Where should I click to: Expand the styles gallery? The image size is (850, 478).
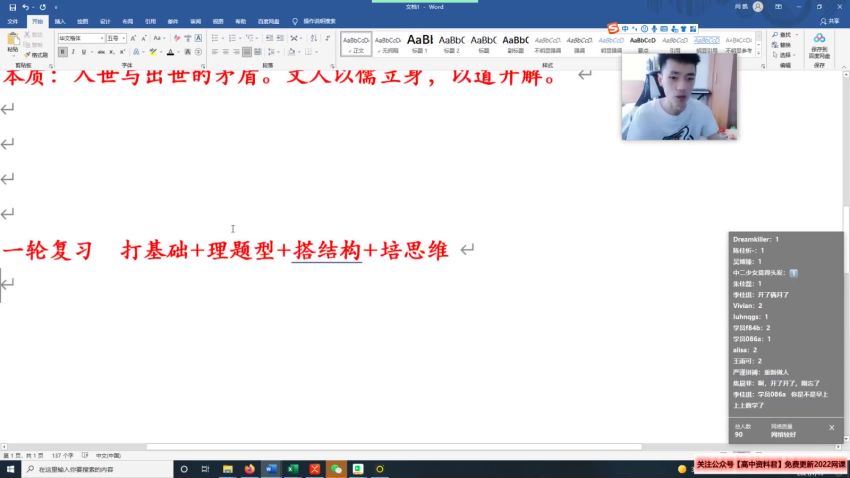tap(758, 53)
